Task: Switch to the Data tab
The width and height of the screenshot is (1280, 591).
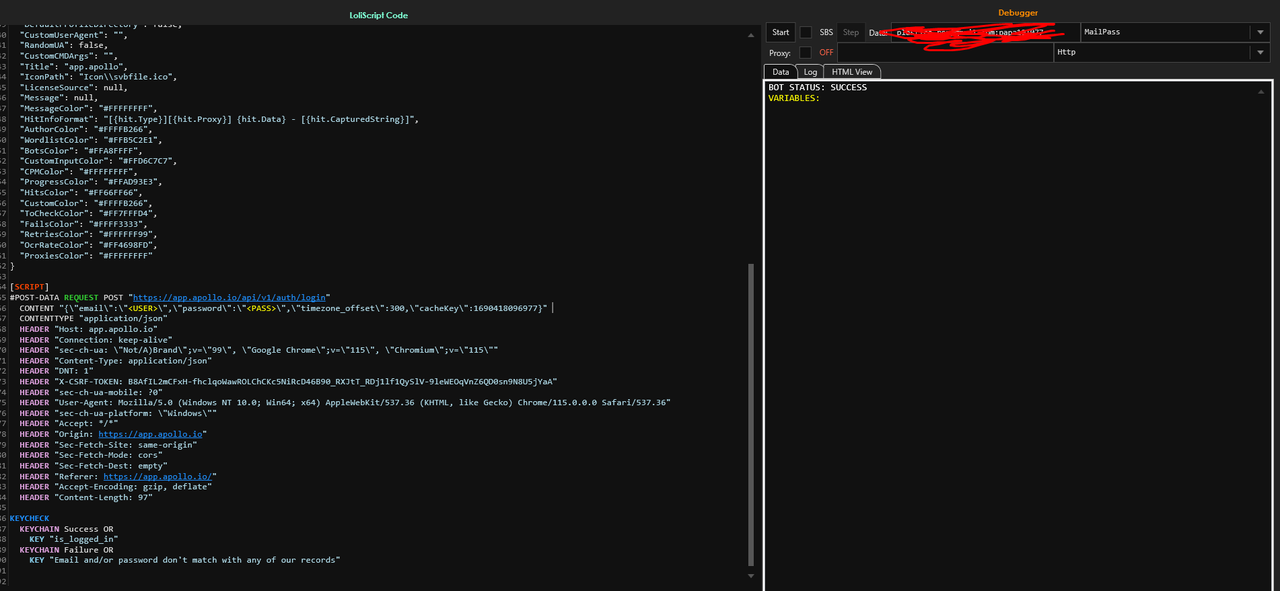Action: 780,72
